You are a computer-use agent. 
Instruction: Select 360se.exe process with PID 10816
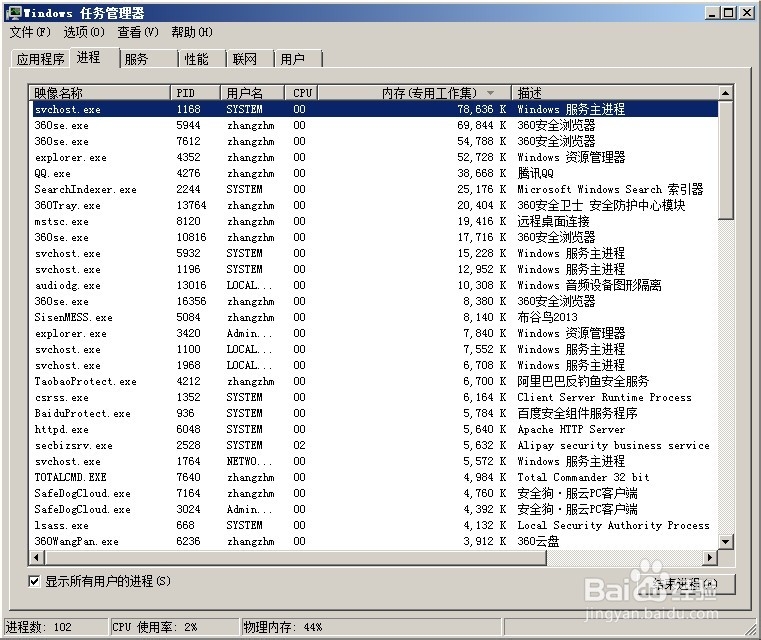(375, 237)
